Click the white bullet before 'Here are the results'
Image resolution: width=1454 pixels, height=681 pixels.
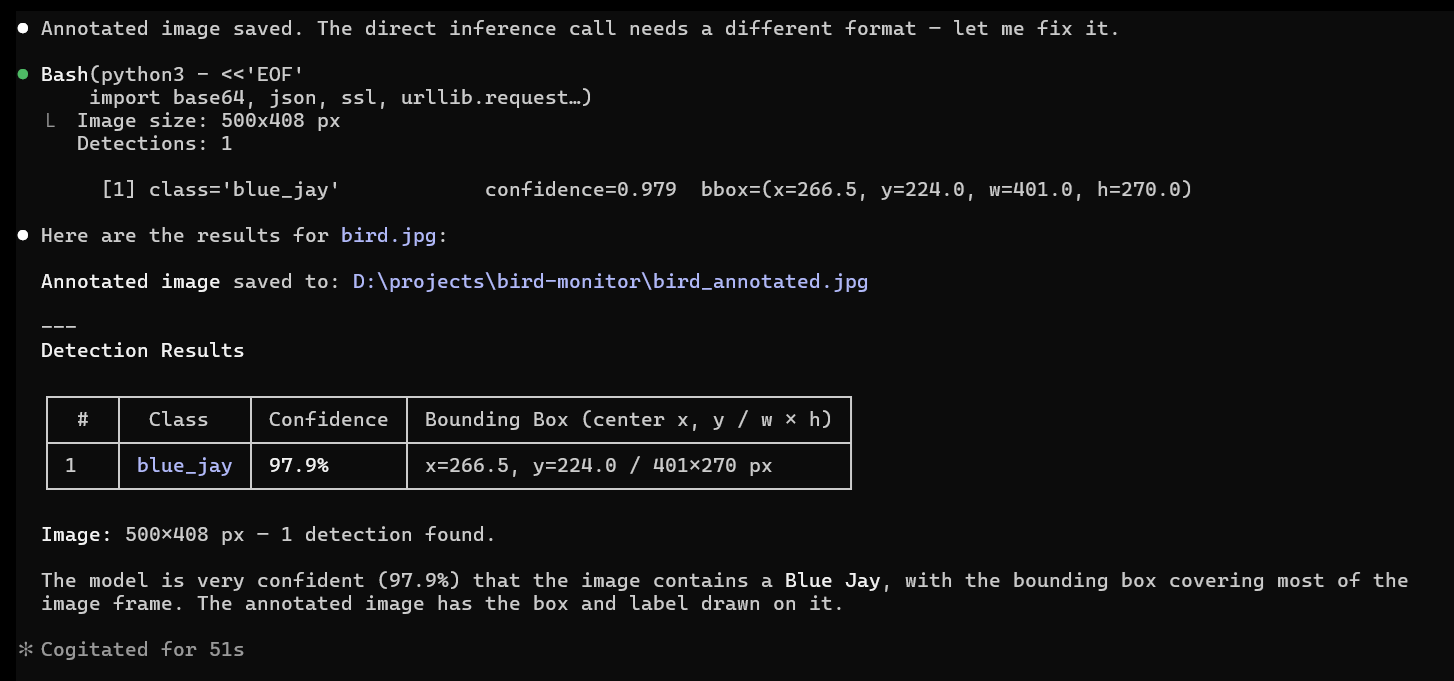click(x=22, y=236)
